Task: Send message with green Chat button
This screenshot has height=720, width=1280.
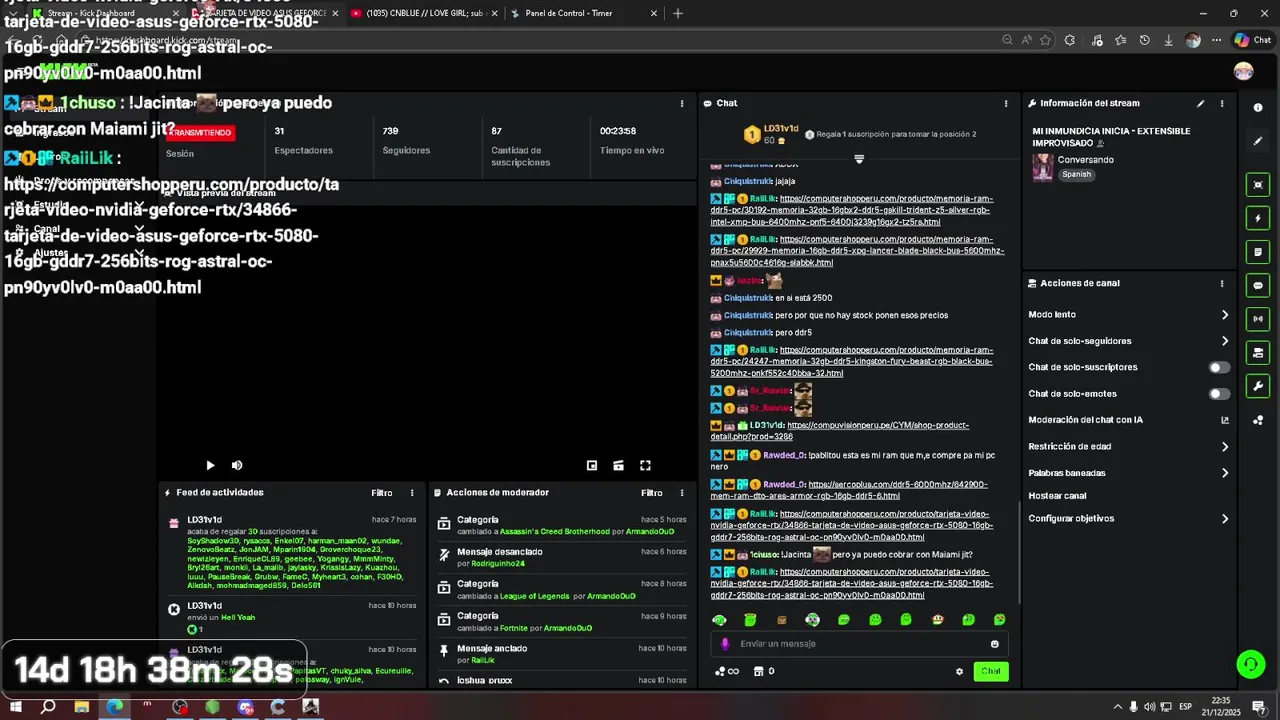Action: coord(990,671)
